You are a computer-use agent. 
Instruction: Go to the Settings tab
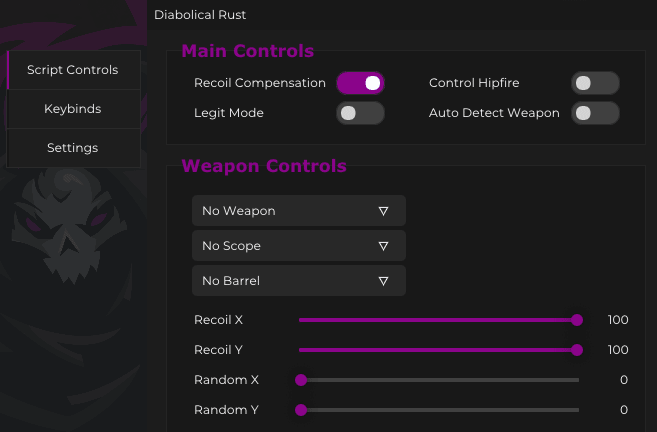[73, 148]
